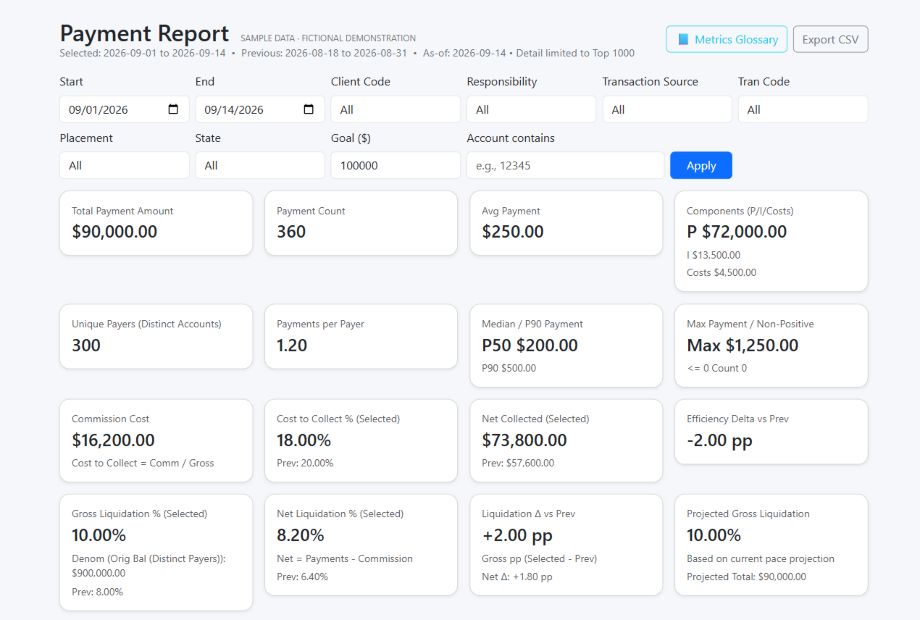This screenshot has width=920, height=620.
Task: Click the Net Collected value $73,800.00
Action: pyautogui.click(x=524, y=440)
